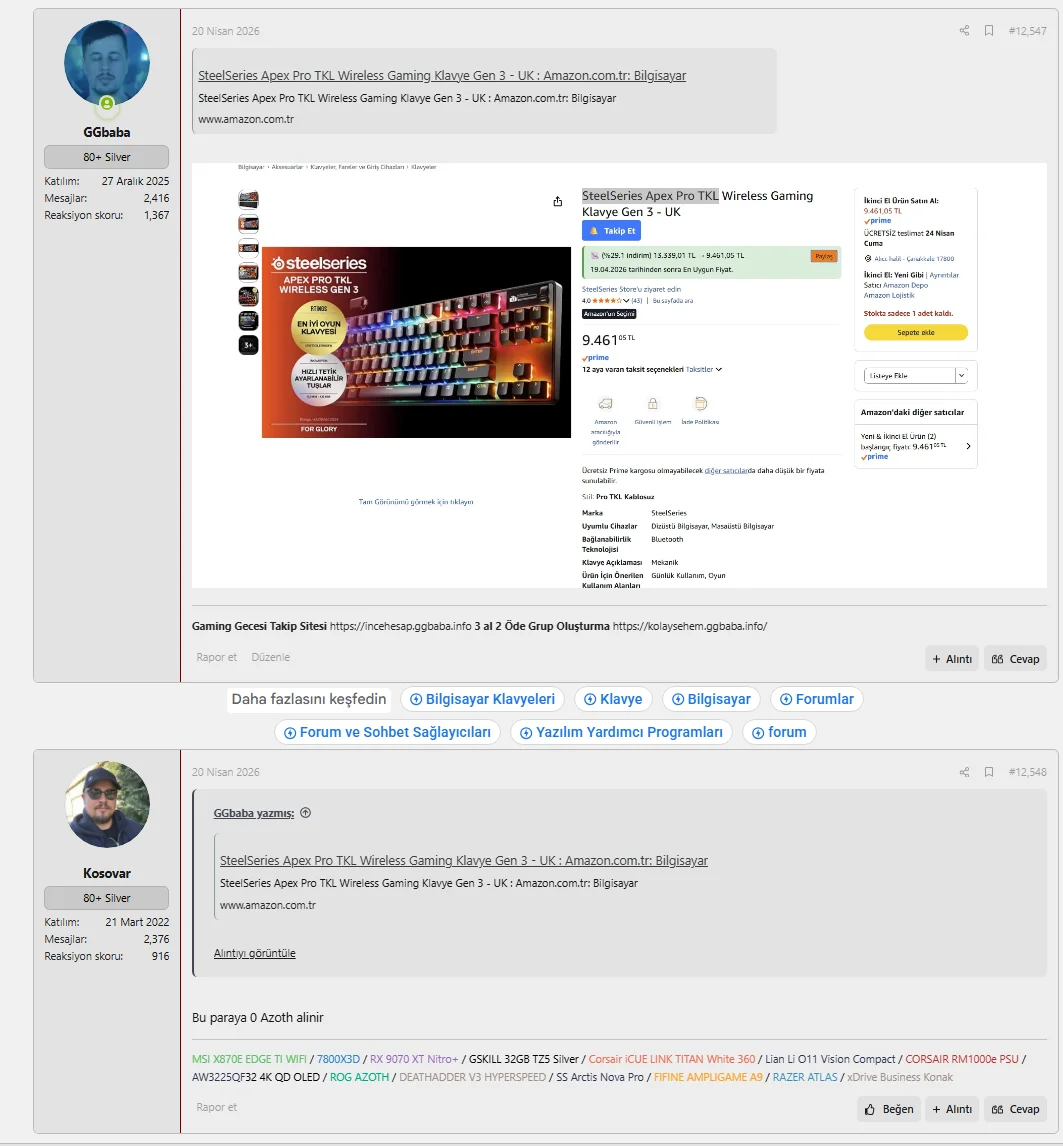Click Düzenle on GGbaba's post

(271, 657)
